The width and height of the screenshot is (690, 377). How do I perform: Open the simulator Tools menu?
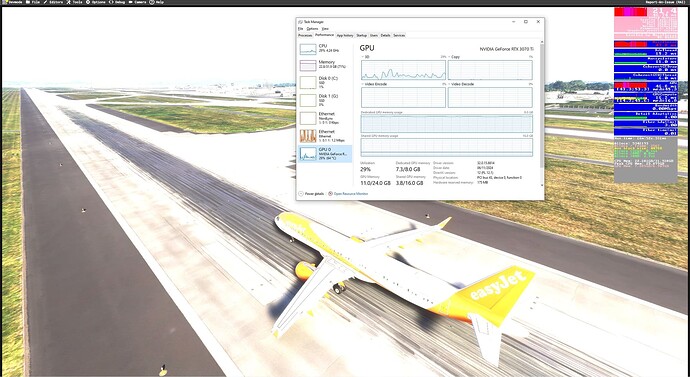pos(74,2)
